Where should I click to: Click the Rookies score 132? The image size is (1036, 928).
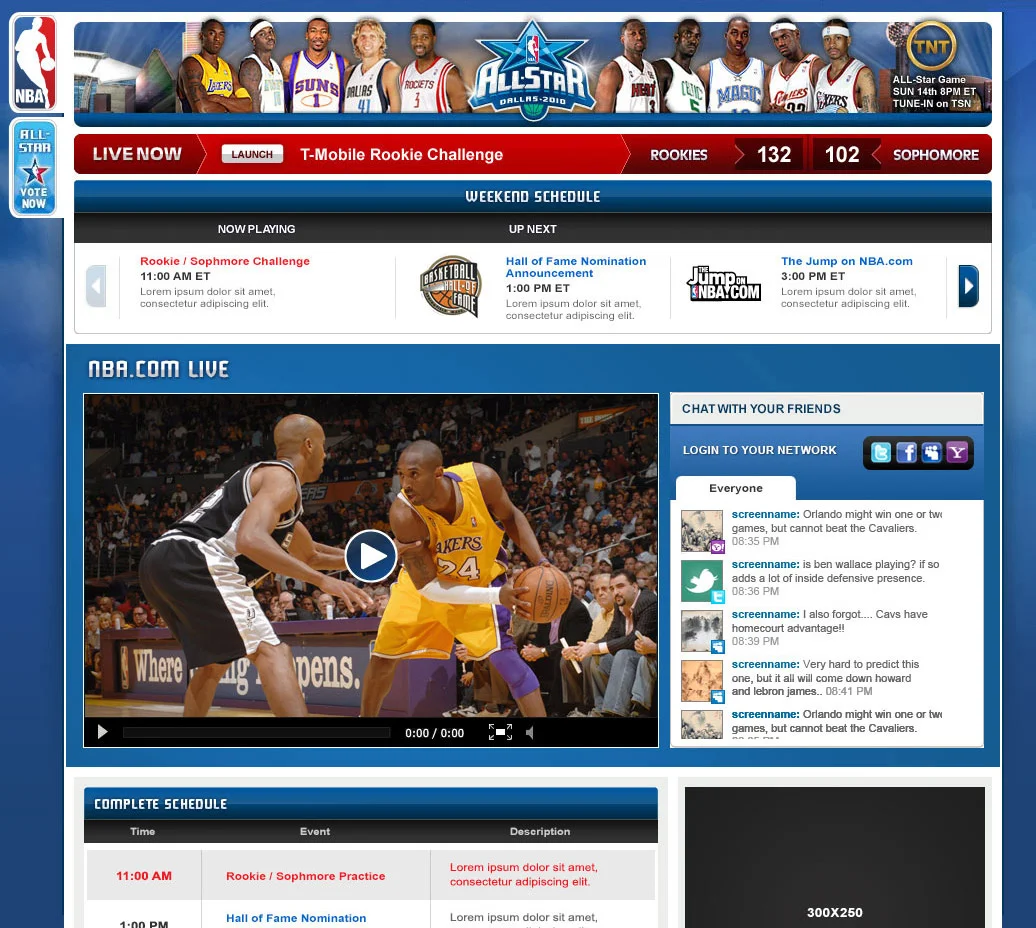click(x=774, y=155)
